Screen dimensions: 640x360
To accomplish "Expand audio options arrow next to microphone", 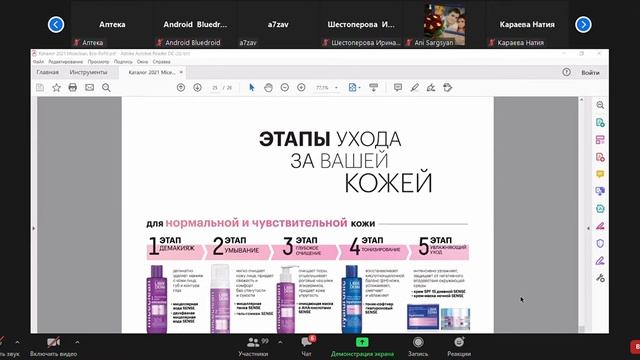I will [x=17, y=342].
